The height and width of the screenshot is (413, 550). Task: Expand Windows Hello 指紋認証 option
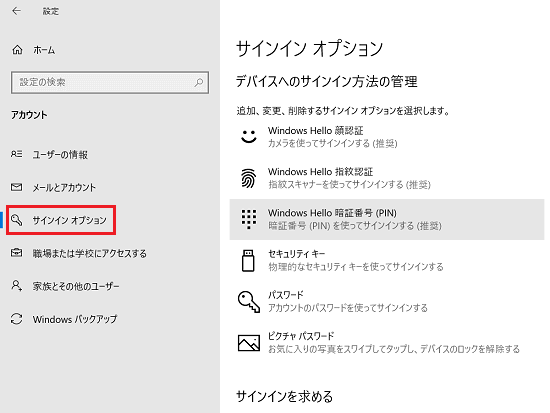(387, 178)
